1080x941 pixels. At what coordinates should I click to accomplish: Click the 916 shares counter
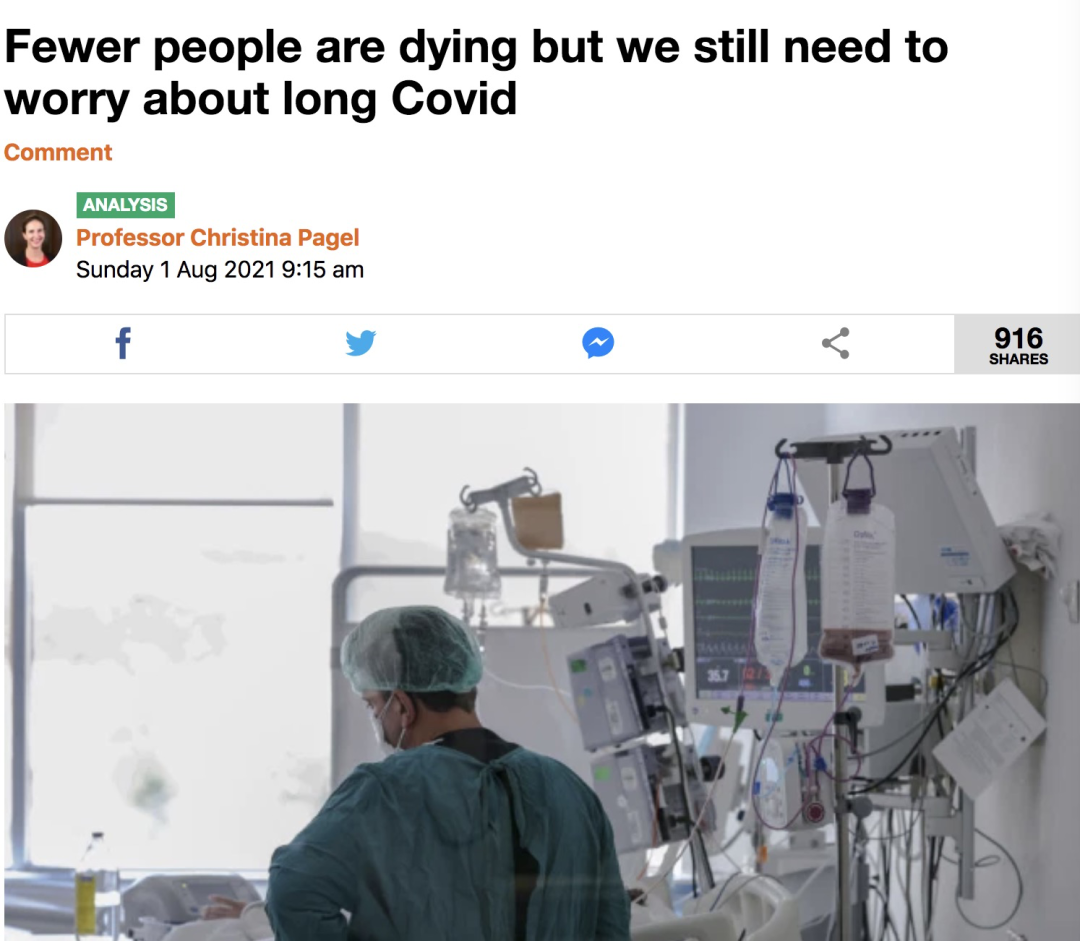[x=1017, y=344]
